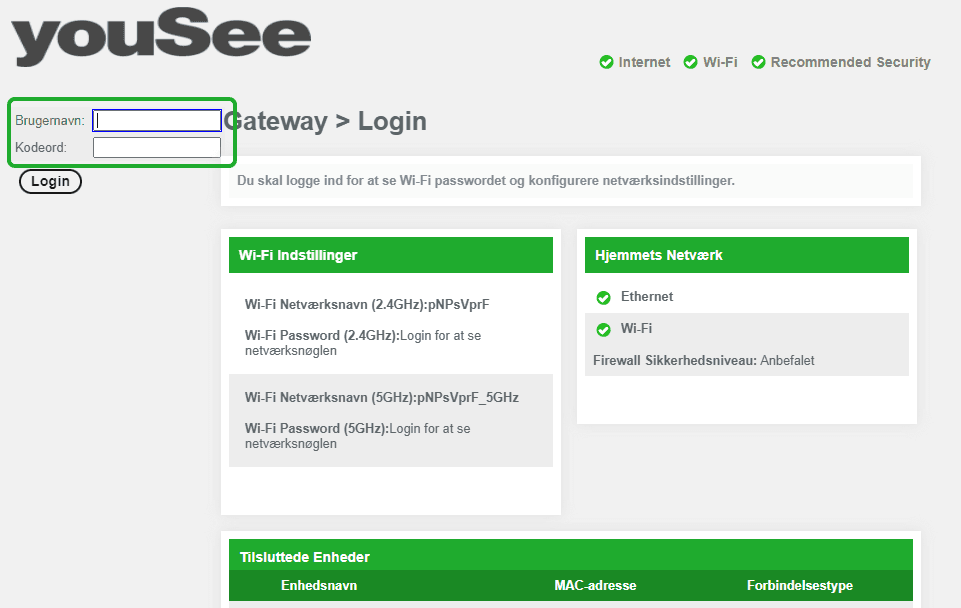The height and width of the screenshot is (608, 961).
Task: Click the Wi-Fi Netværksnavn (5GHz) entry
Action: 382,397
